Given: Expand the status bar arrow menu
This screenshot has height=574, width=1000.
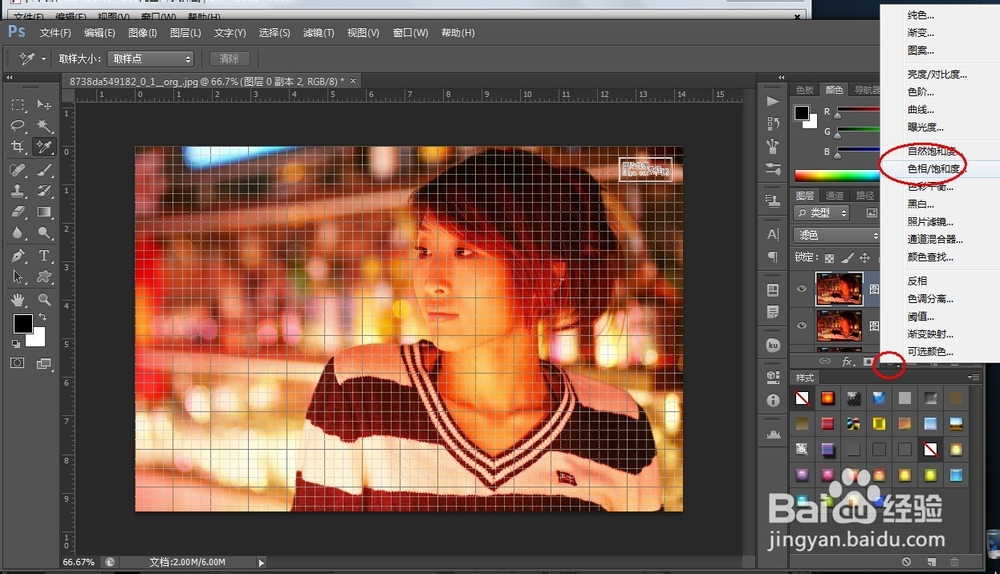Looking at the screenshot, I should 261,562.
